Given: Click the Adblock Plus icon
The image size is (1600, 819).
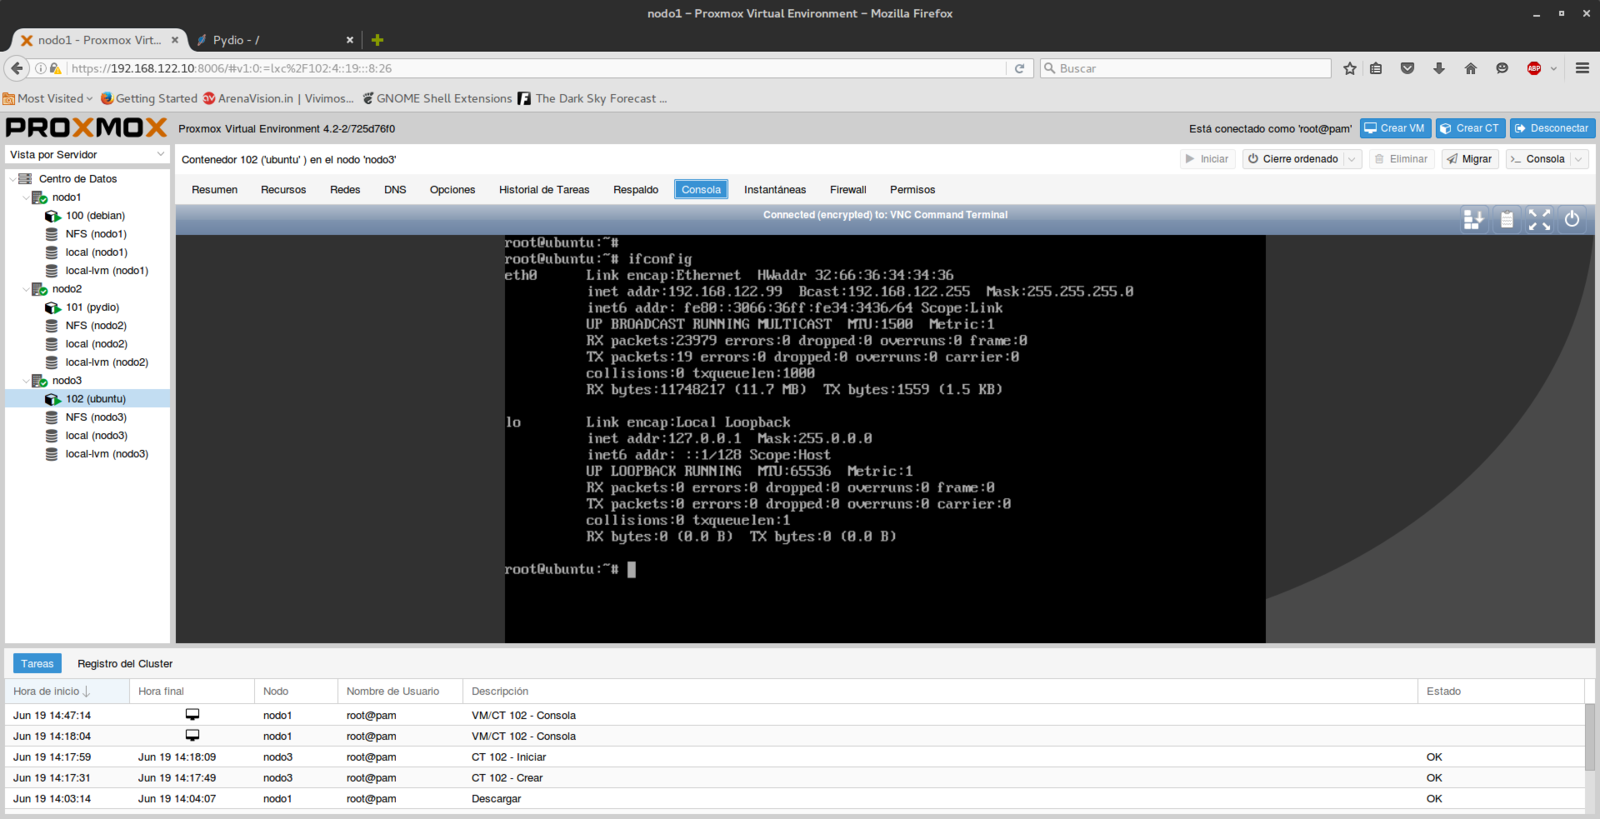Looking at the screenshot, I should click(1534, 68).
